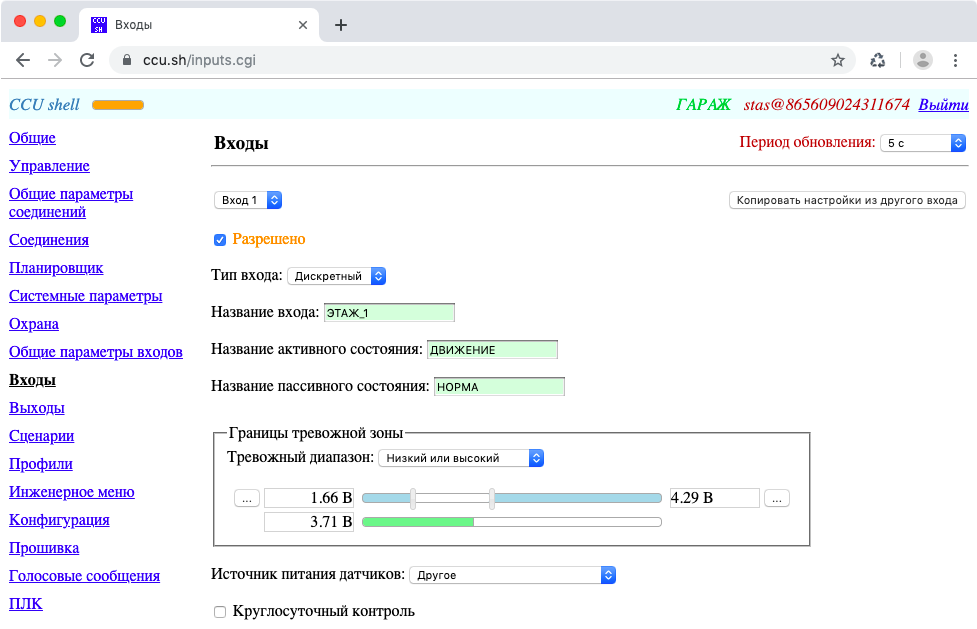Open the Вход 1 input selector
The image size is (977, 629).
pyautogui.click(x=247, y=200)
